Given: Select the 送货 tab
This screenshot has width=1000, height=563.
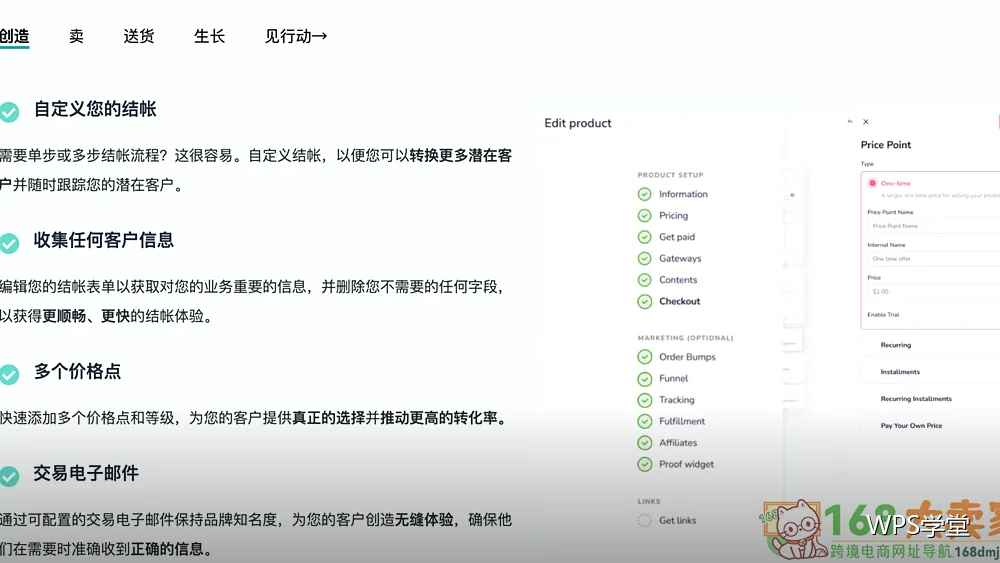Looking at the screenshot, I should click(139, 36).
